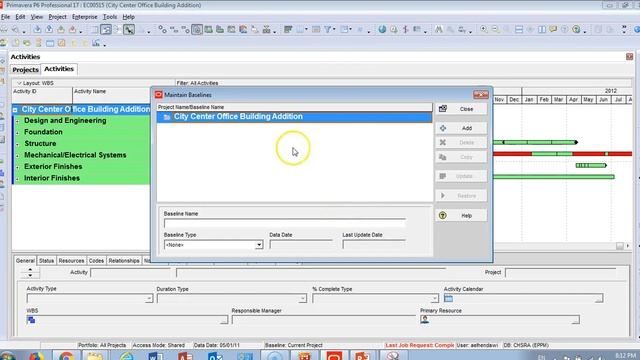Collapse the Foundation WBS row
640x360 pixels.
tap(17, 133)
